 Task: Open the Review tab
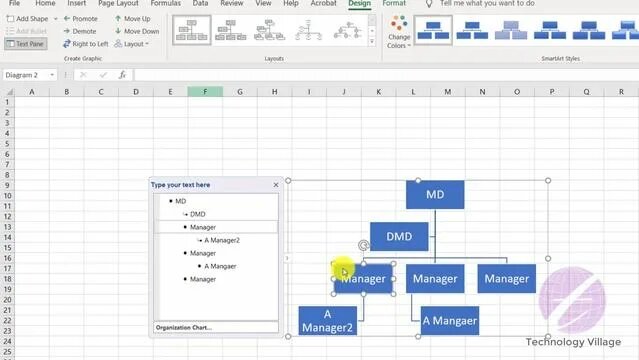pos(231,3)
